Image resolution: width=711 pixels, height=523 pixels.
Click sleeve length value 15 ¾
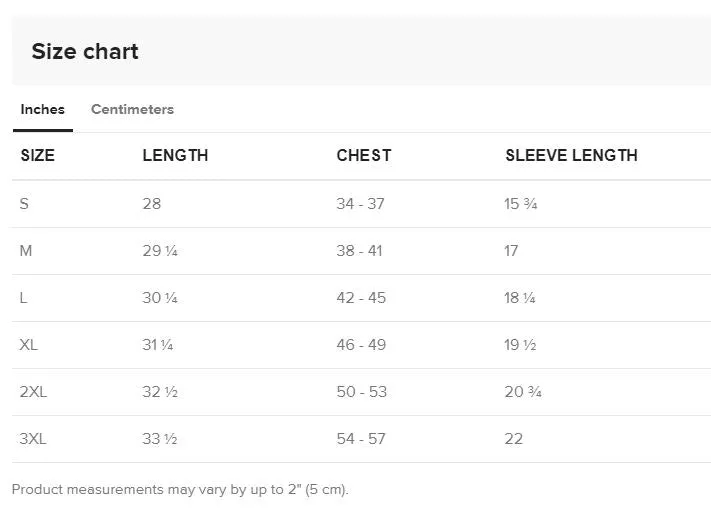pyautogui.click(x=521, y=204)
